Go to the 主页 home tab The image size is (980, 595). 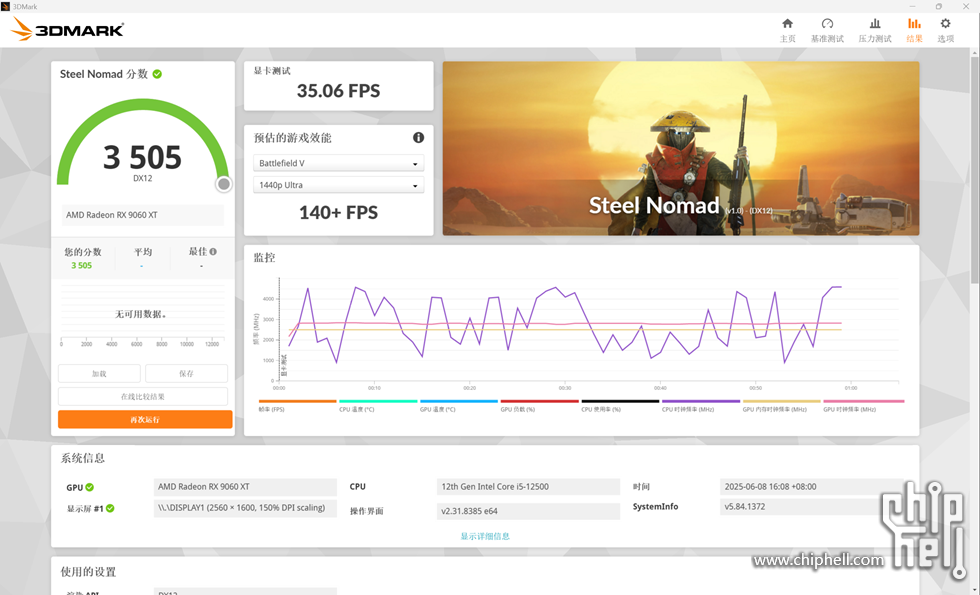pos(788,30)
